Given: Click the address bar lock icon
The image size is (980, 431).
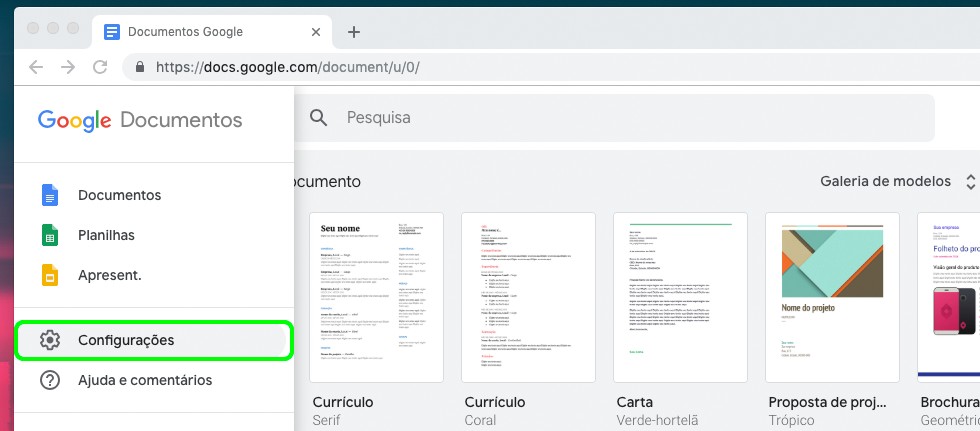Looking at the screenshot, I should (140, 67).
